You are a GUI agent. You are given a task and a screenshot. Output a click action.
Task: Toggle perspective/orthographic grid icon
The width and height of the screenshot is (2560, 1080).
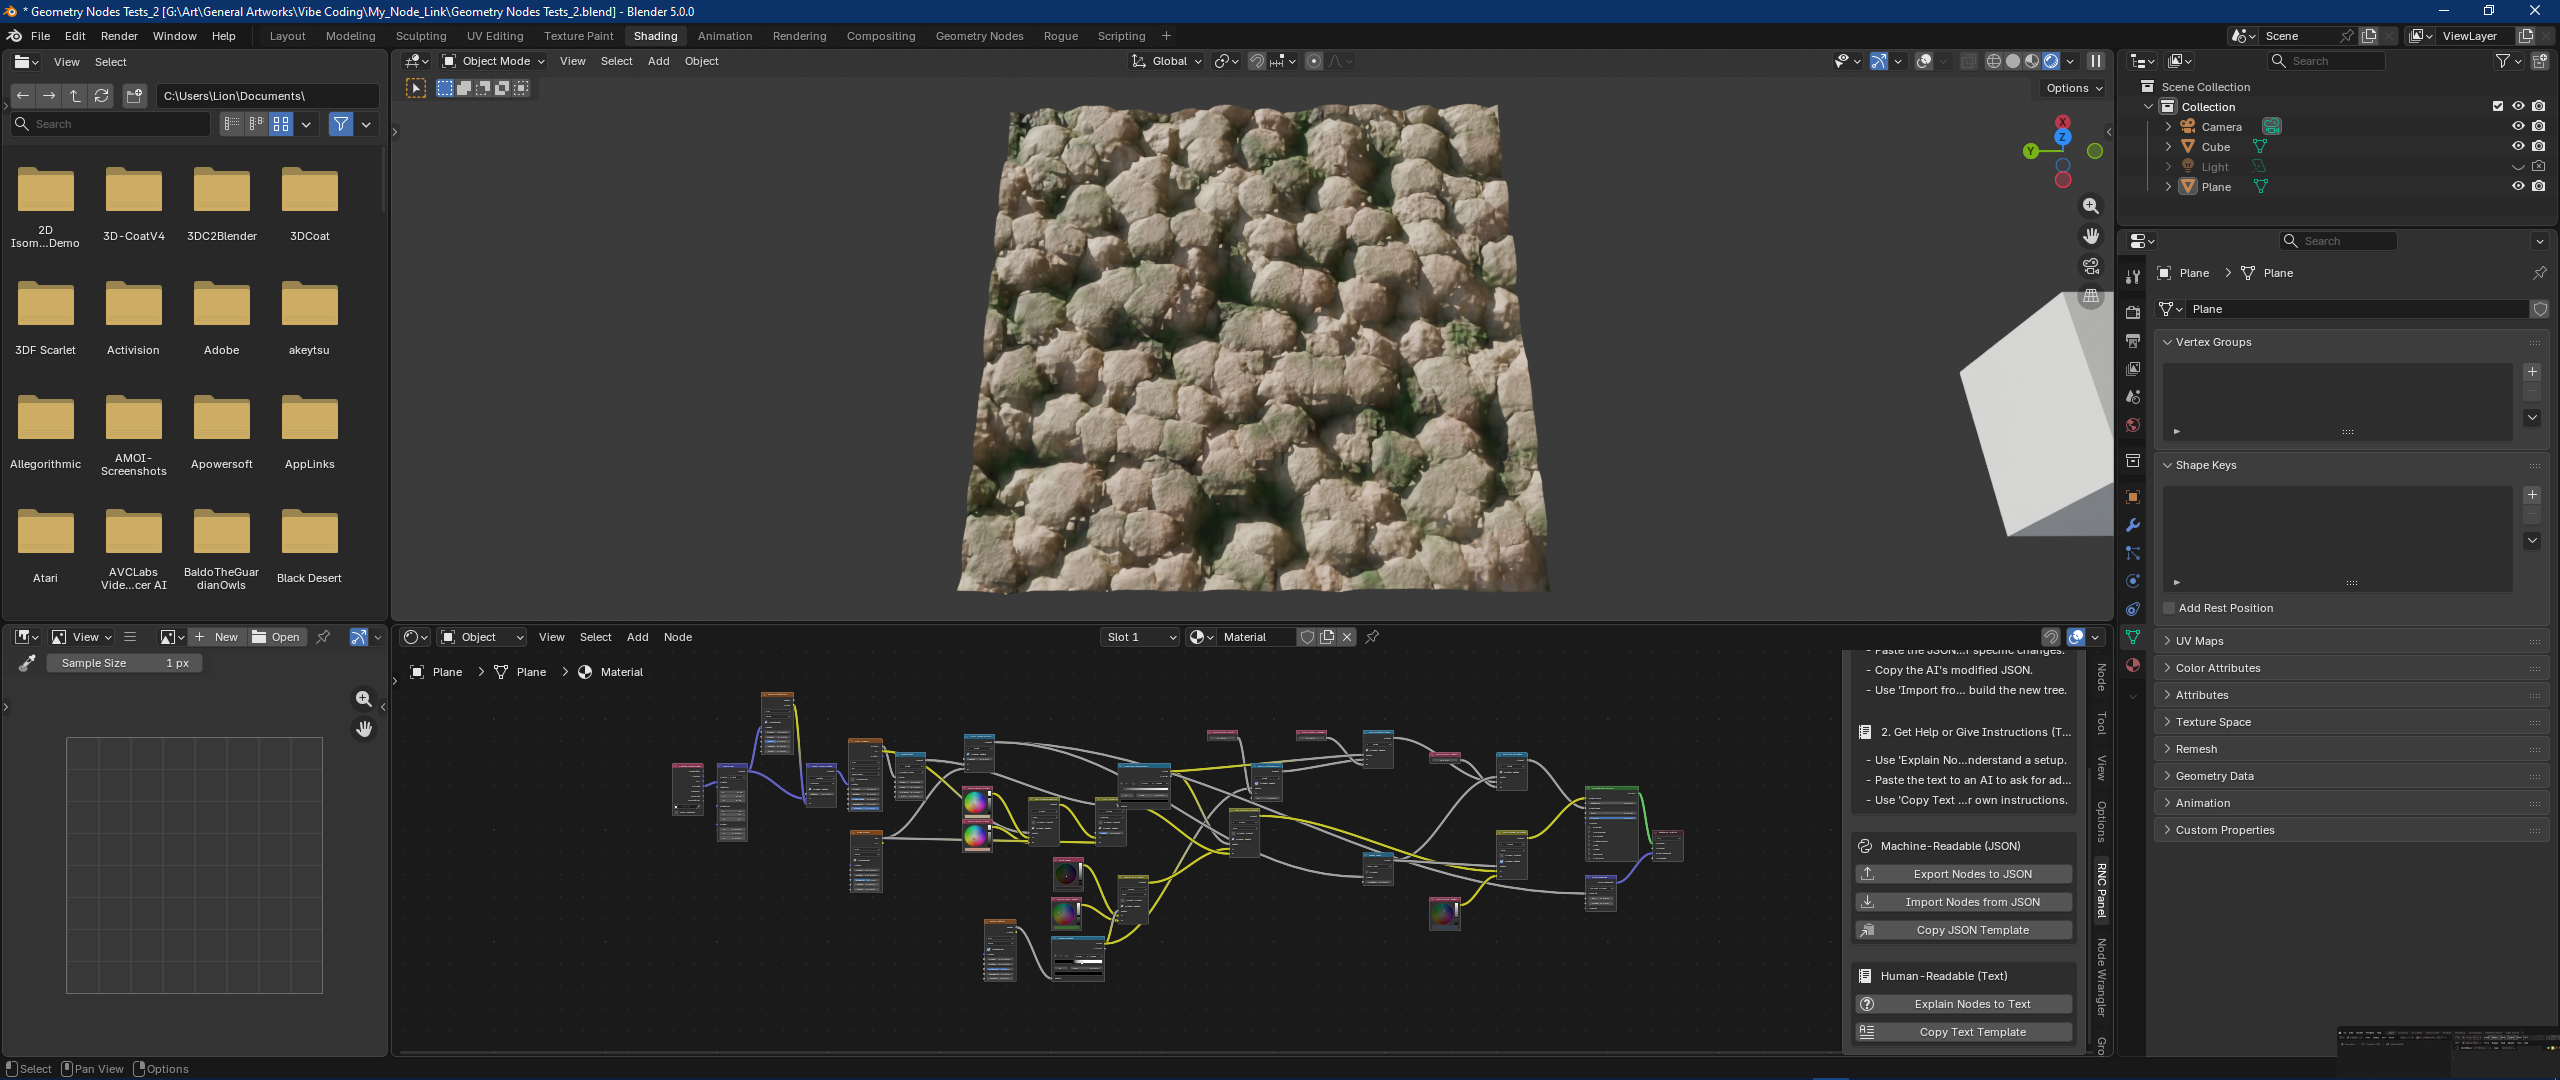[2090, 296]
